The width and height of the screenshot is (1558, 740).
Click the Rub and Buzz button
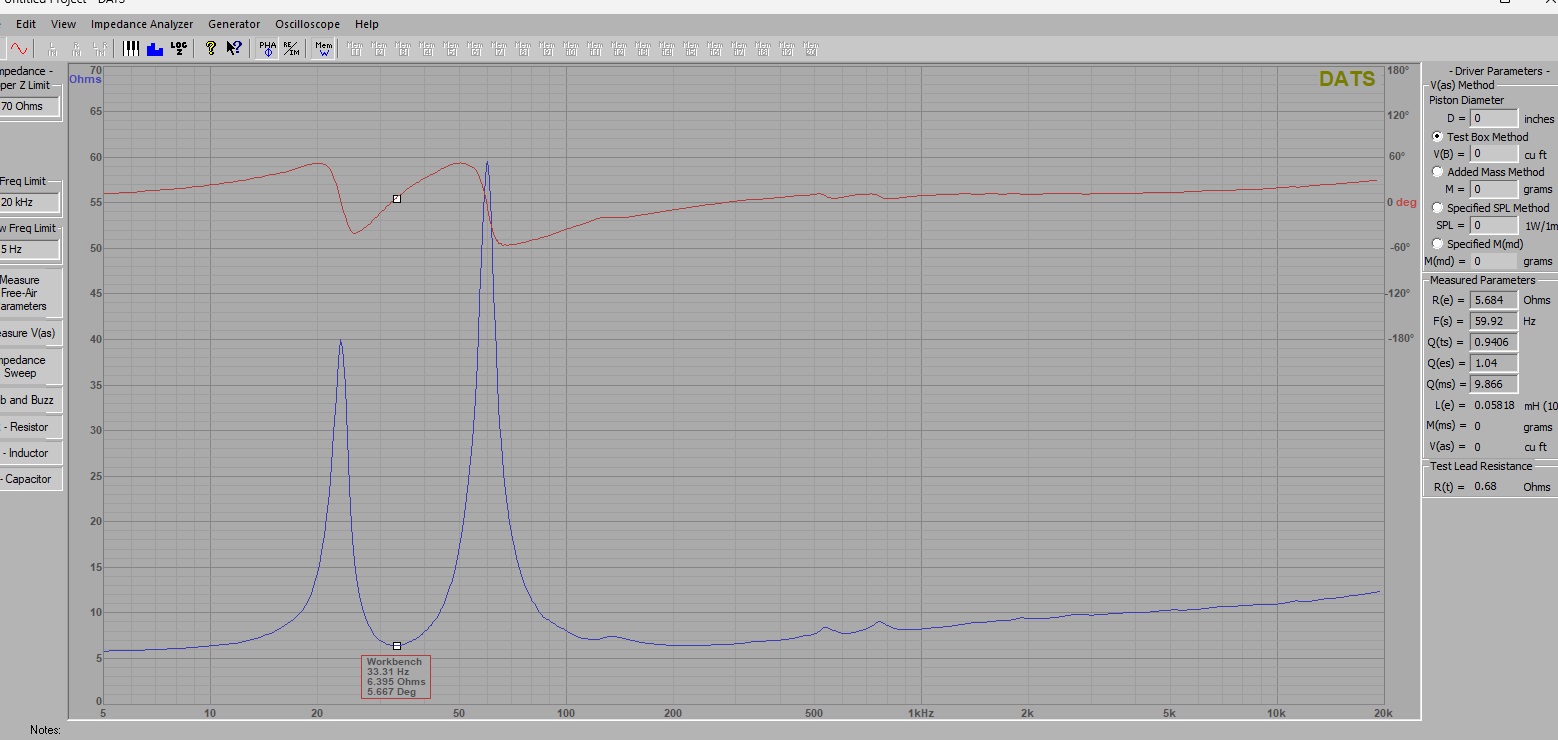point(29,400)
